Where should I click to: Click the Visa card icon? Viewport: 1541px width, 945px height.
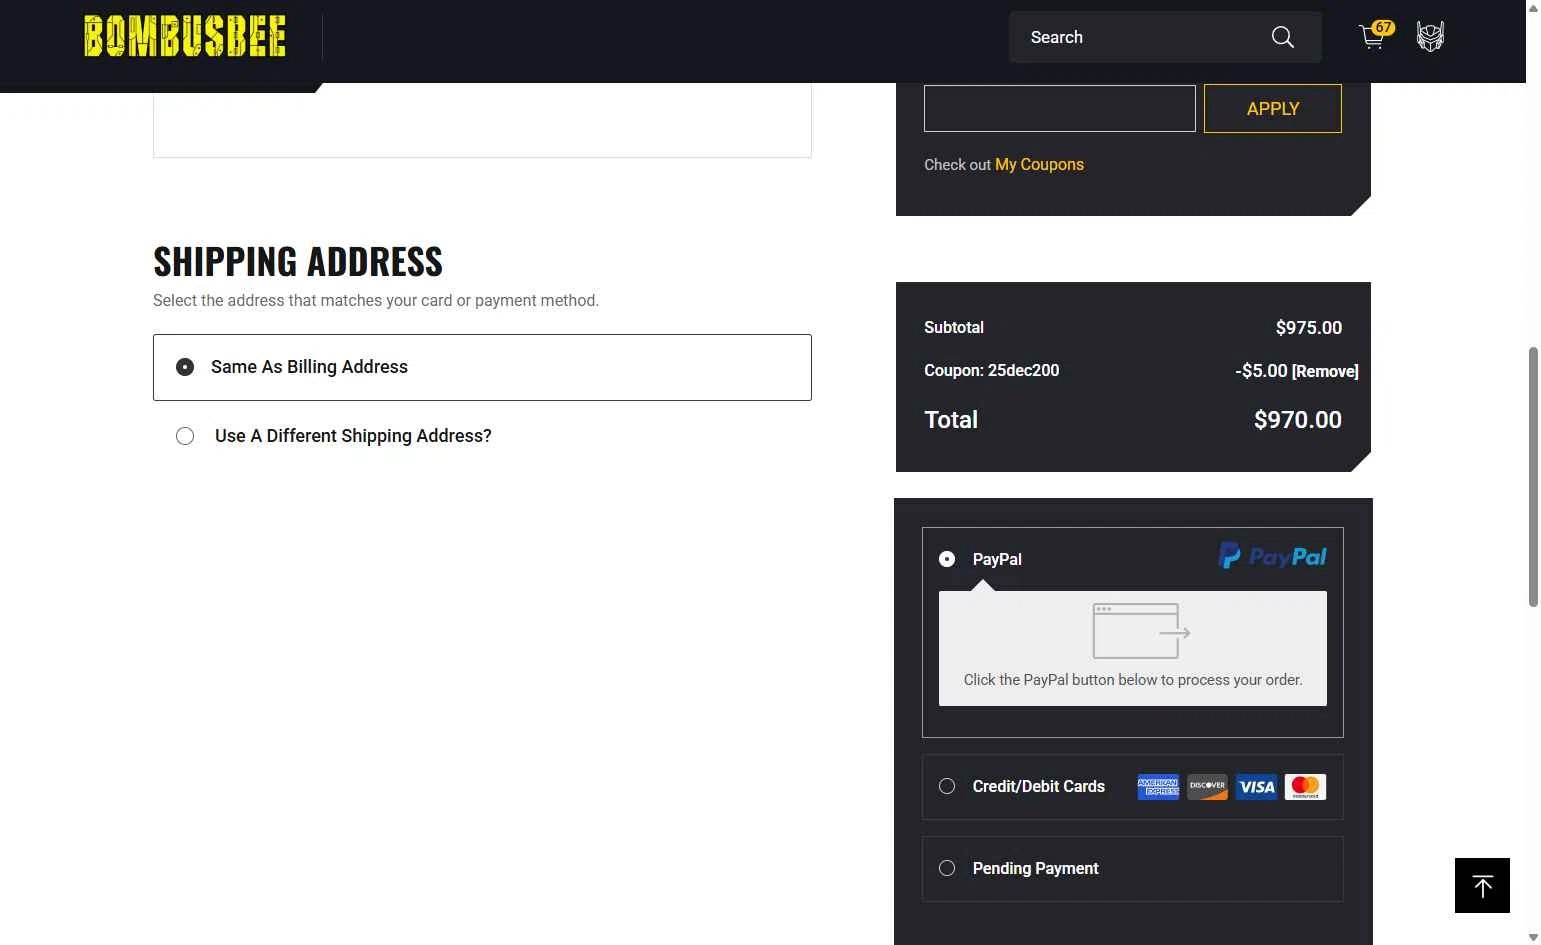(1256, 787)
